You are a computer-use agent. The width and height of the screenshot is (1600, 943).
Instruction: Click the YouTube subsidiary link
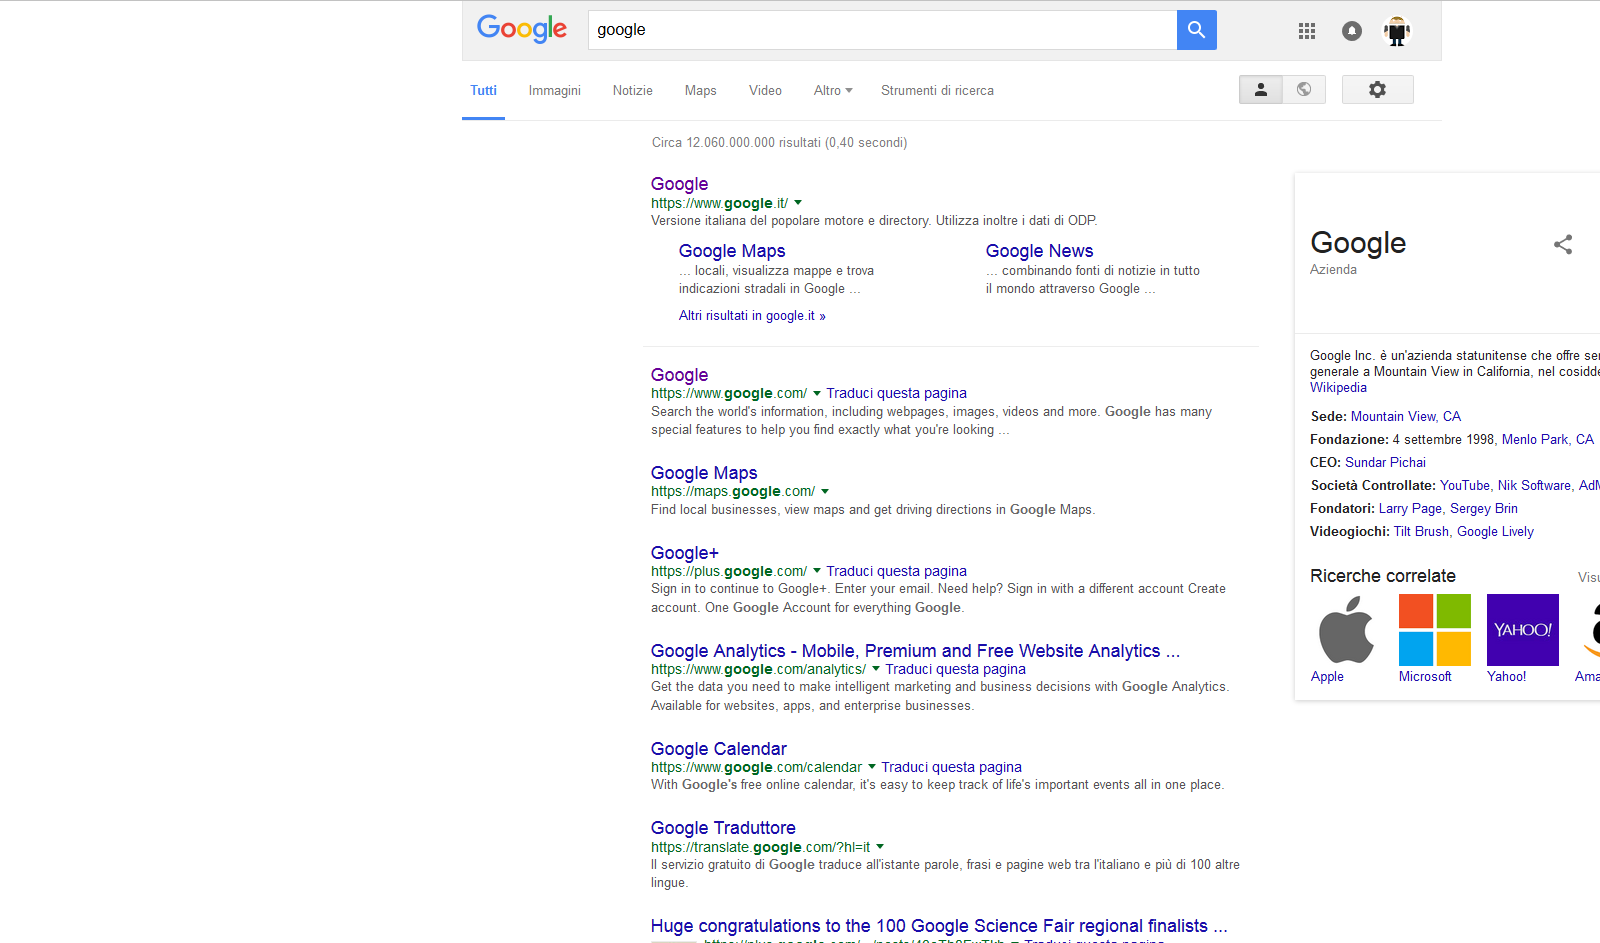(1464, 486)
